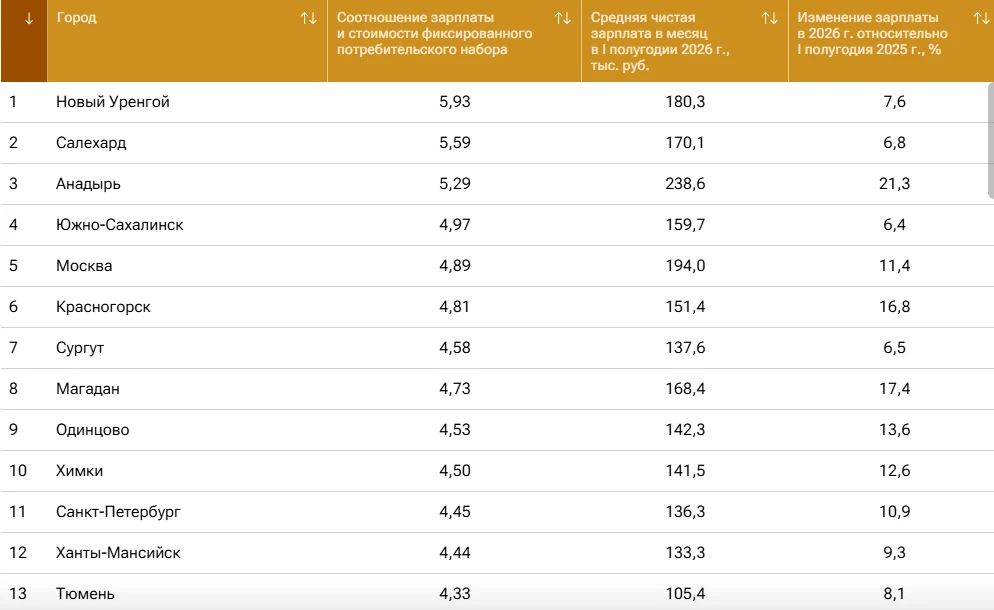The width and height of the screenshot is (994, 610).
Task: Sort by Соотношение зарплаты column arrows icon
Action: [562, 18]
